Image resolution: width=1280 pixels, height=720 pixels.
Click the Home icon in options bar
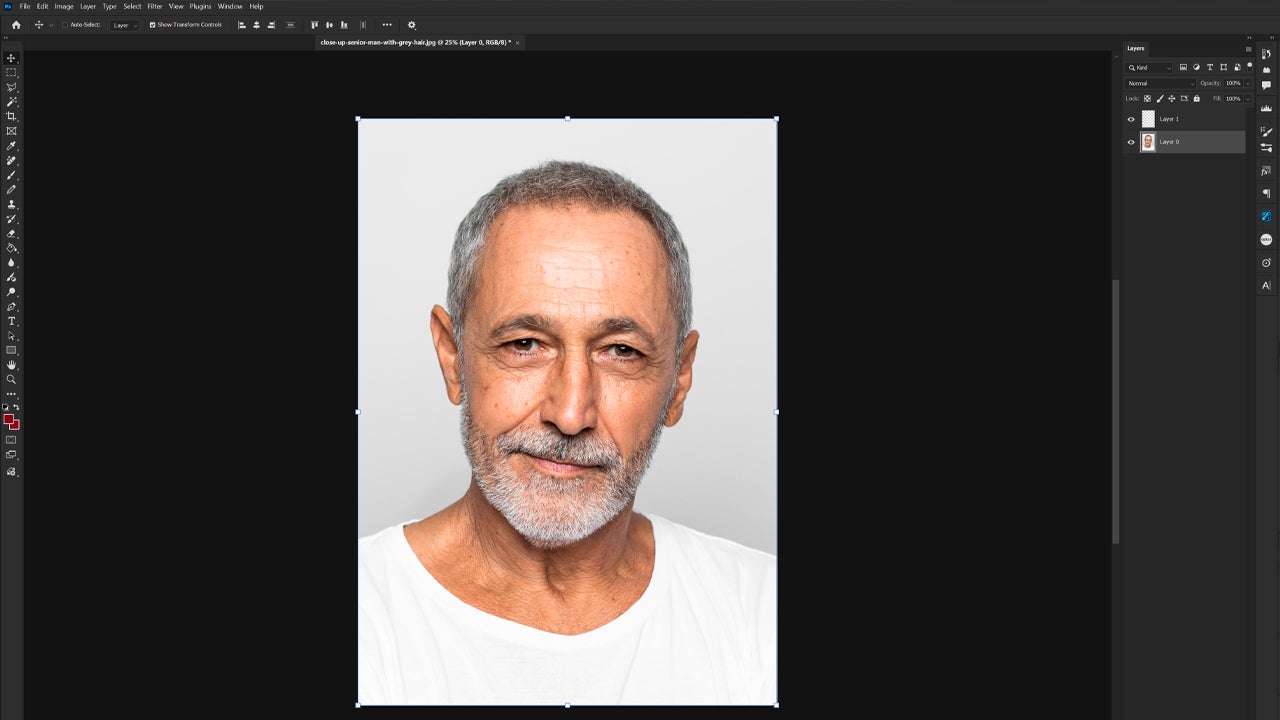(x=16, y=25)
